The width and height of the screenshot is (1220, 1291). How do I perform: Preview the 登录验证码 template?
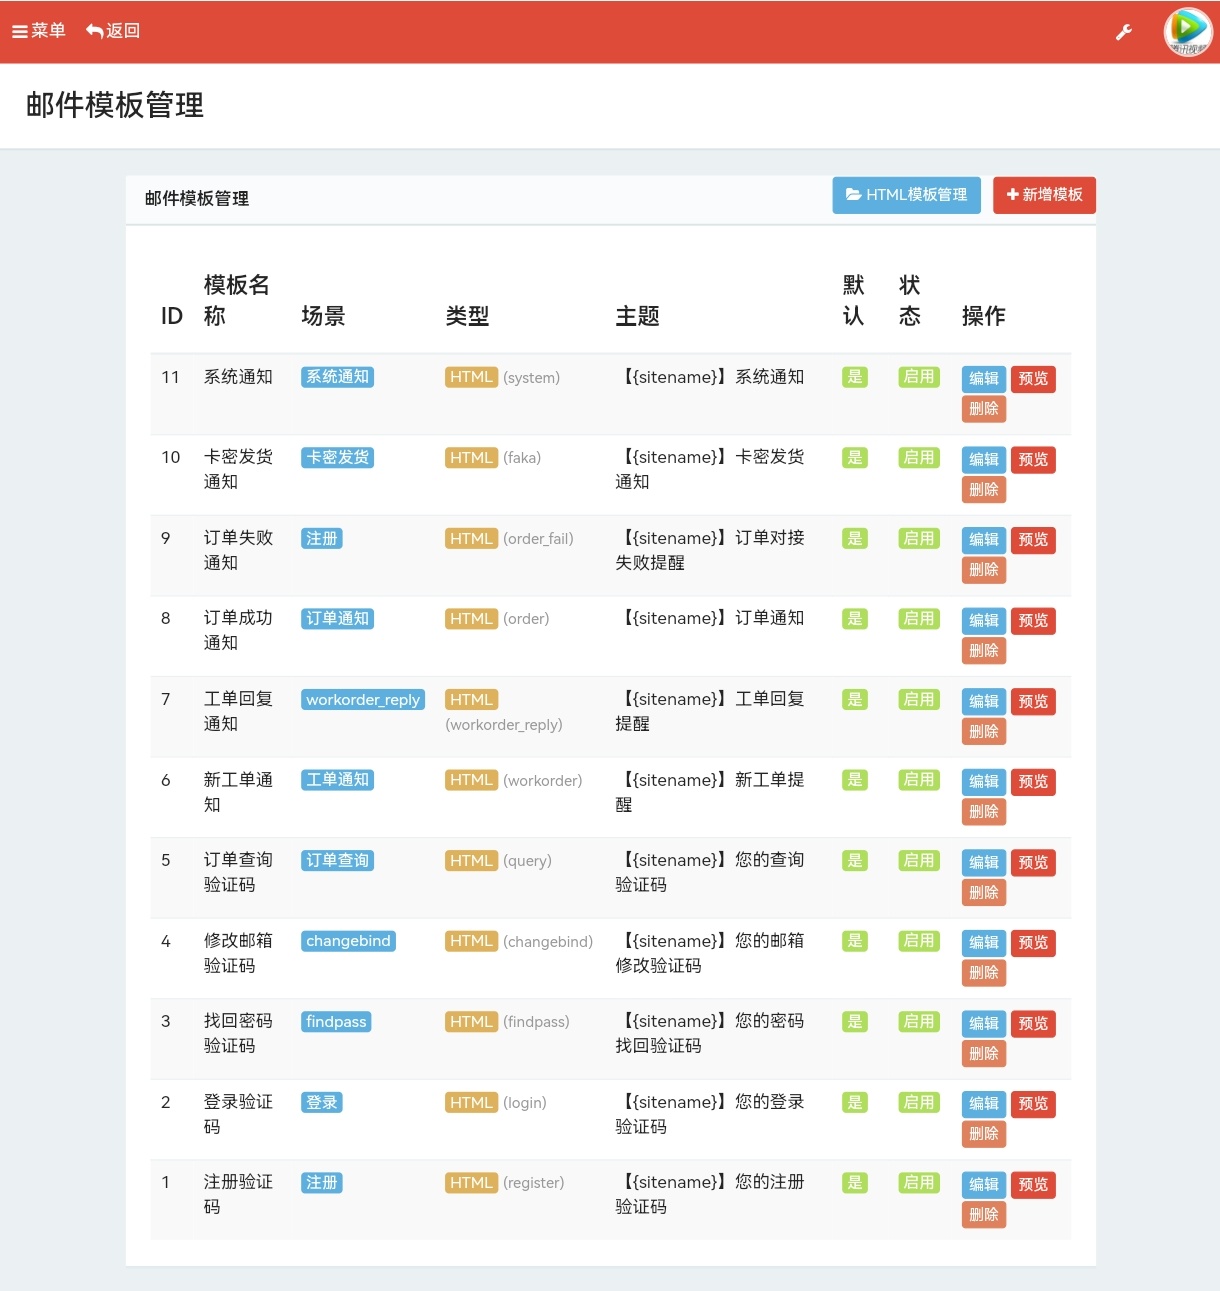1033,1104
